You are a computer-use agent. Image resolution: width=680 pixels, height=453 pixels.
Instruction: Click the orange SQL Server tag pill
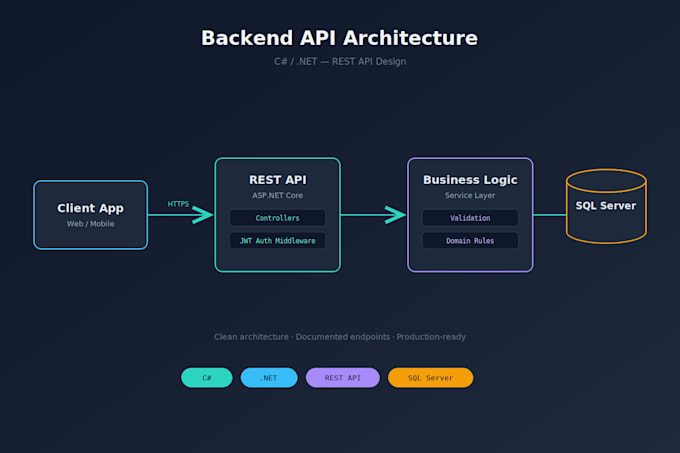click(x=430, y=378)
